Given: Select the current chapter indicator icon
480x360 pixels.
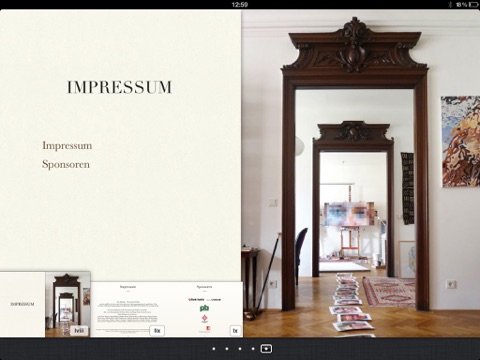Looking at the screenshot, I should (x=266, y=349).
